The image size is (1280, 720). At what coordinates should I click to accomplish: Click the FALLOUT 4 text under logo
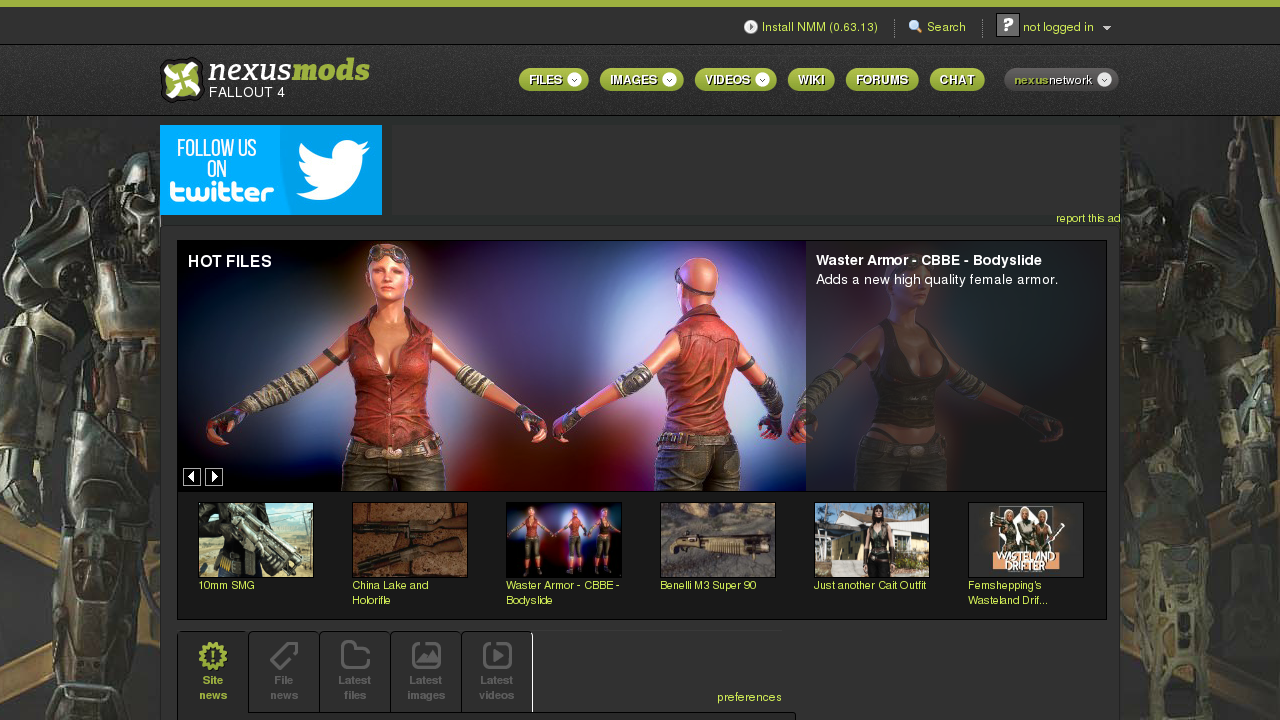[x=247, y=92]
